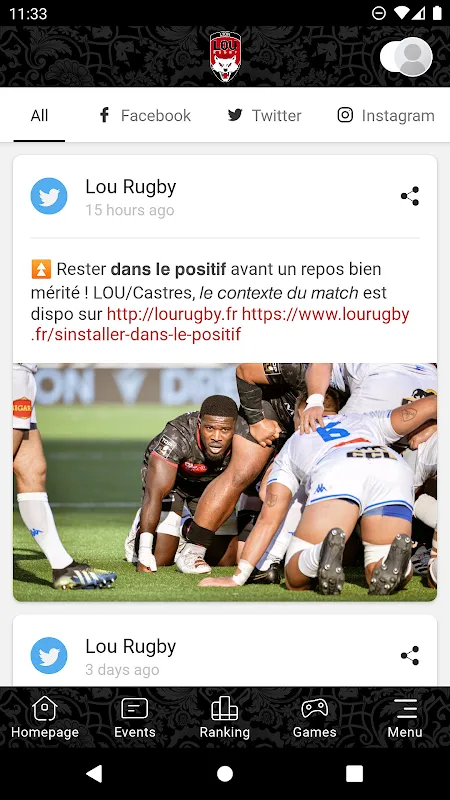
Task: Open the Ranking podium section
Action: pyautogui.click(x=224, y=717)
